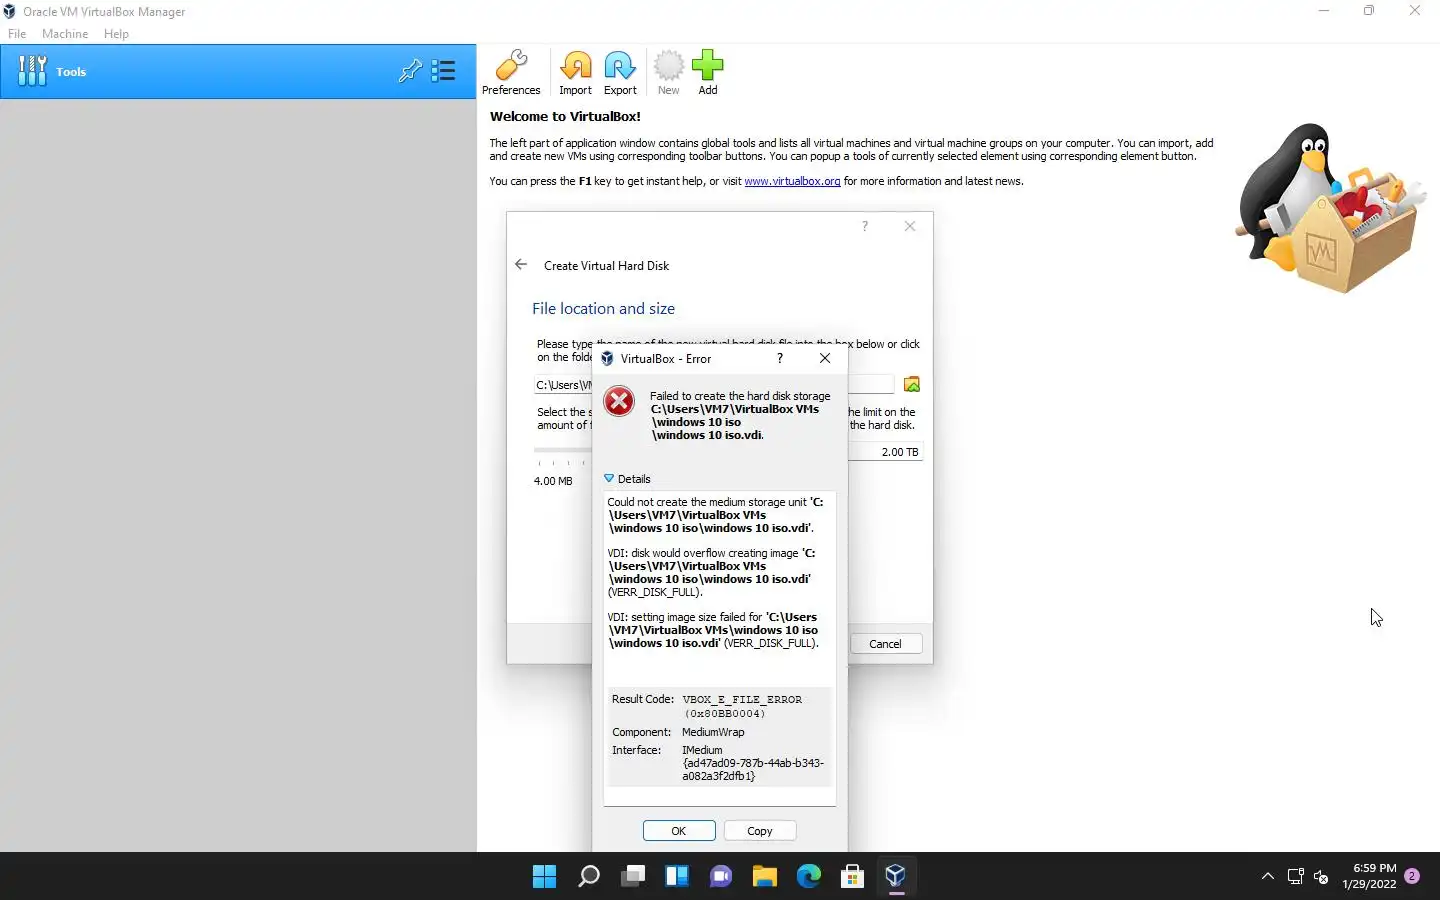The image size is (1440, 900).
Task: Open taskbar Search
Action: pyautogui.click(x=589, y=876)
